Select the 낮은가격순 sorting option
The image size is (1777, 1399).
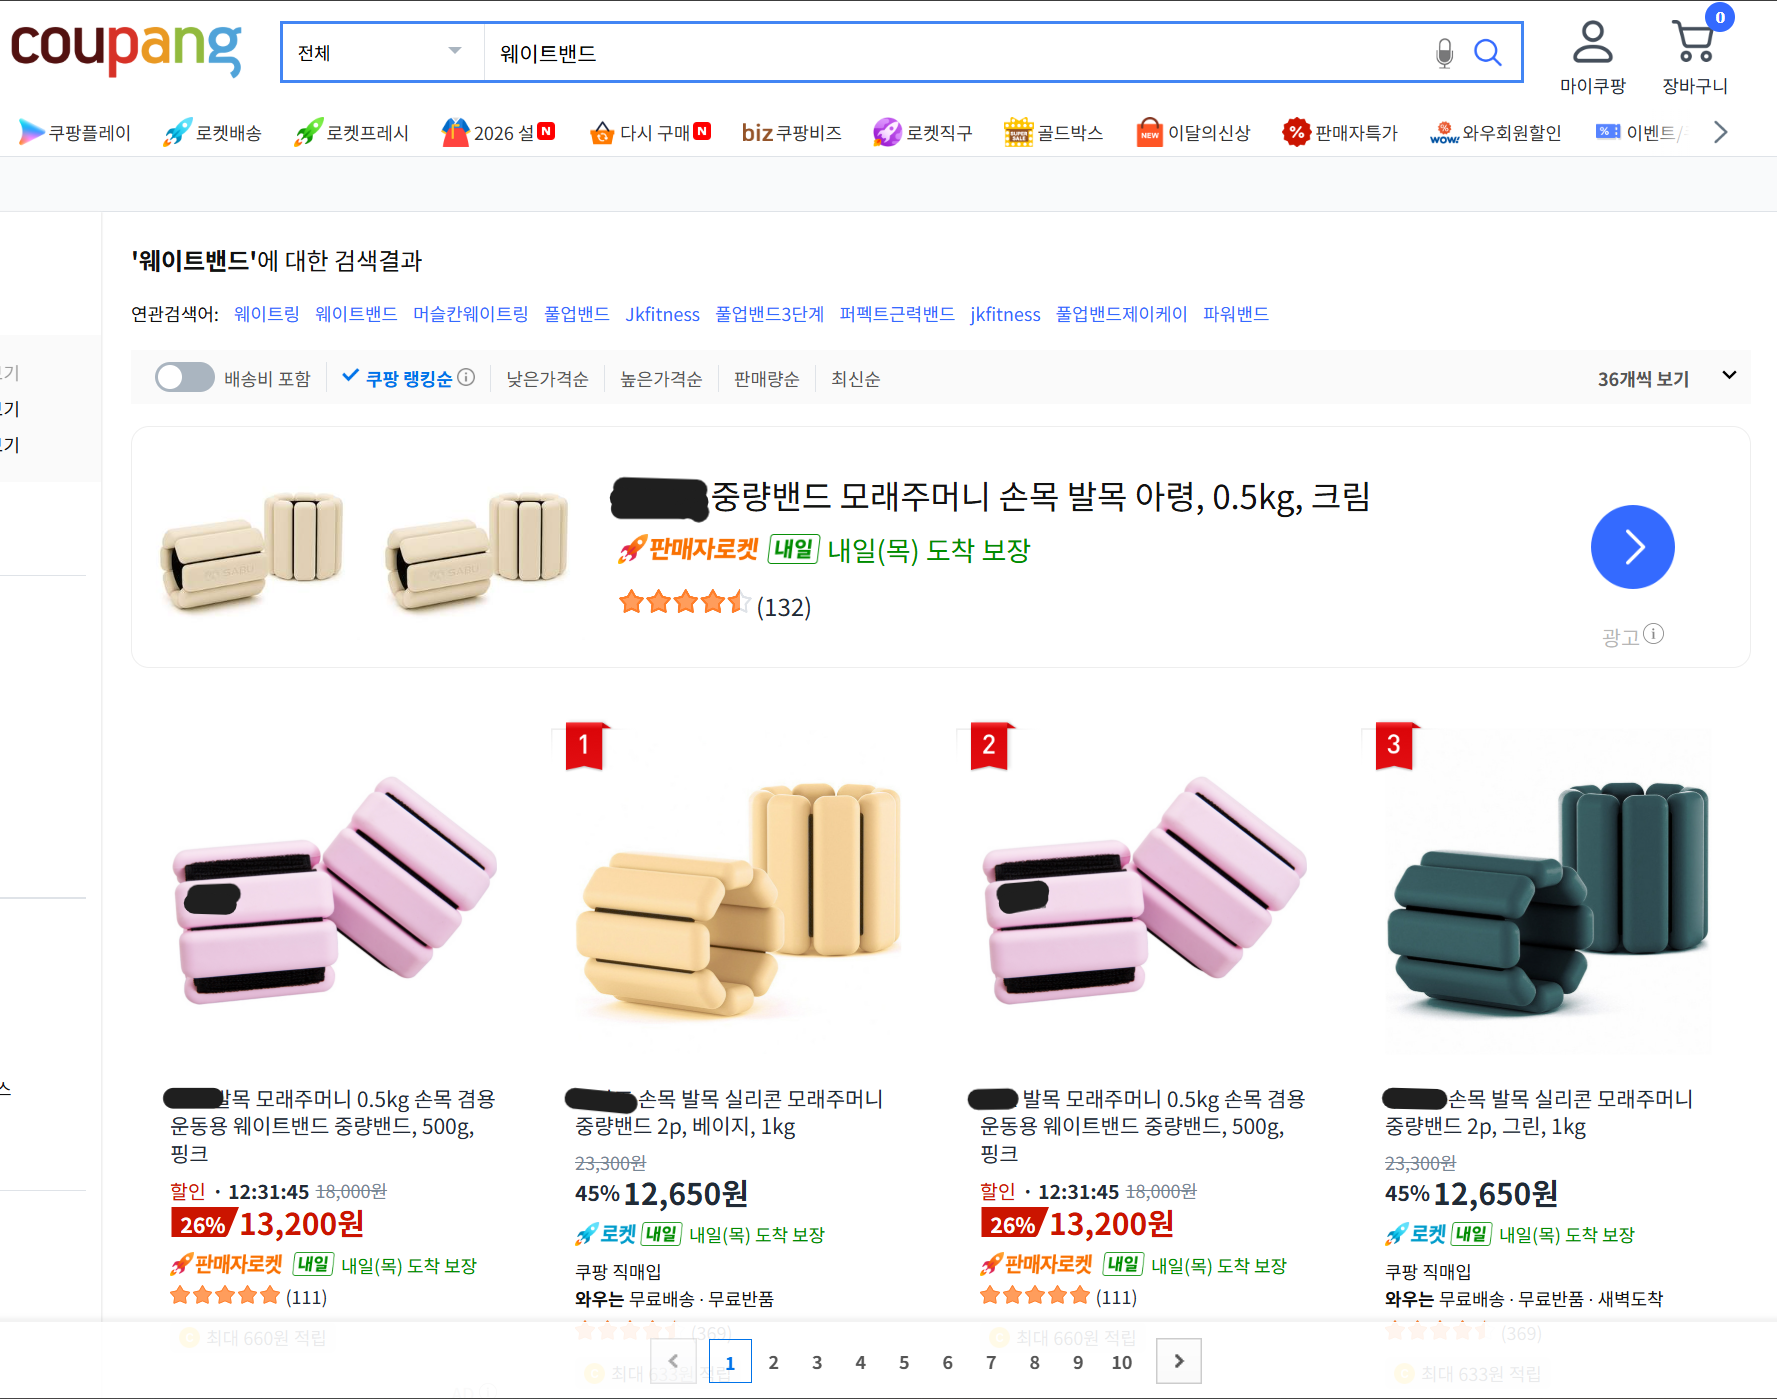click(546, 378)
